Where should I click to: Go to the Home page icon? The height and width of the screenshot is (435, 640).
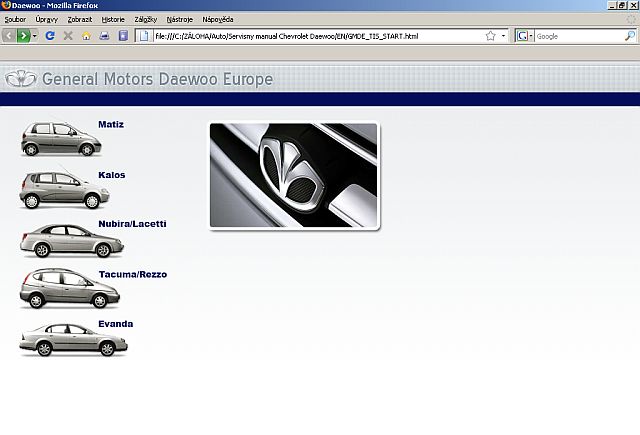(x=86, y=36)
